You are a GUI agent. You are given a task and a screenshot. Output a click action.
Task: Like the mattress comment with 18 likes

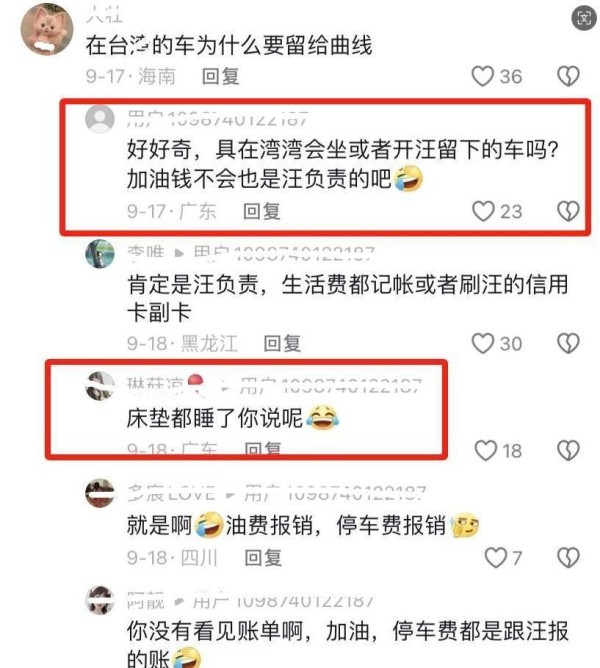tap(486, 450)
